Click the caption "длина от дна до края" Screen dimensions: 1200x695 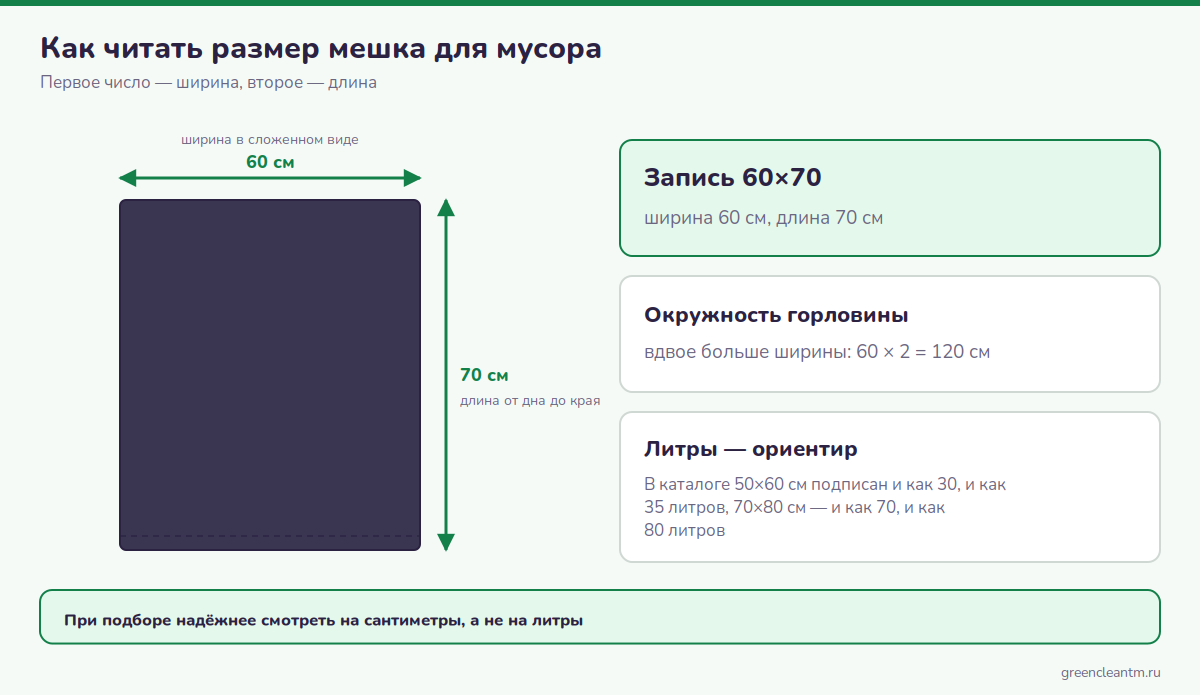[x=530, y=401]
